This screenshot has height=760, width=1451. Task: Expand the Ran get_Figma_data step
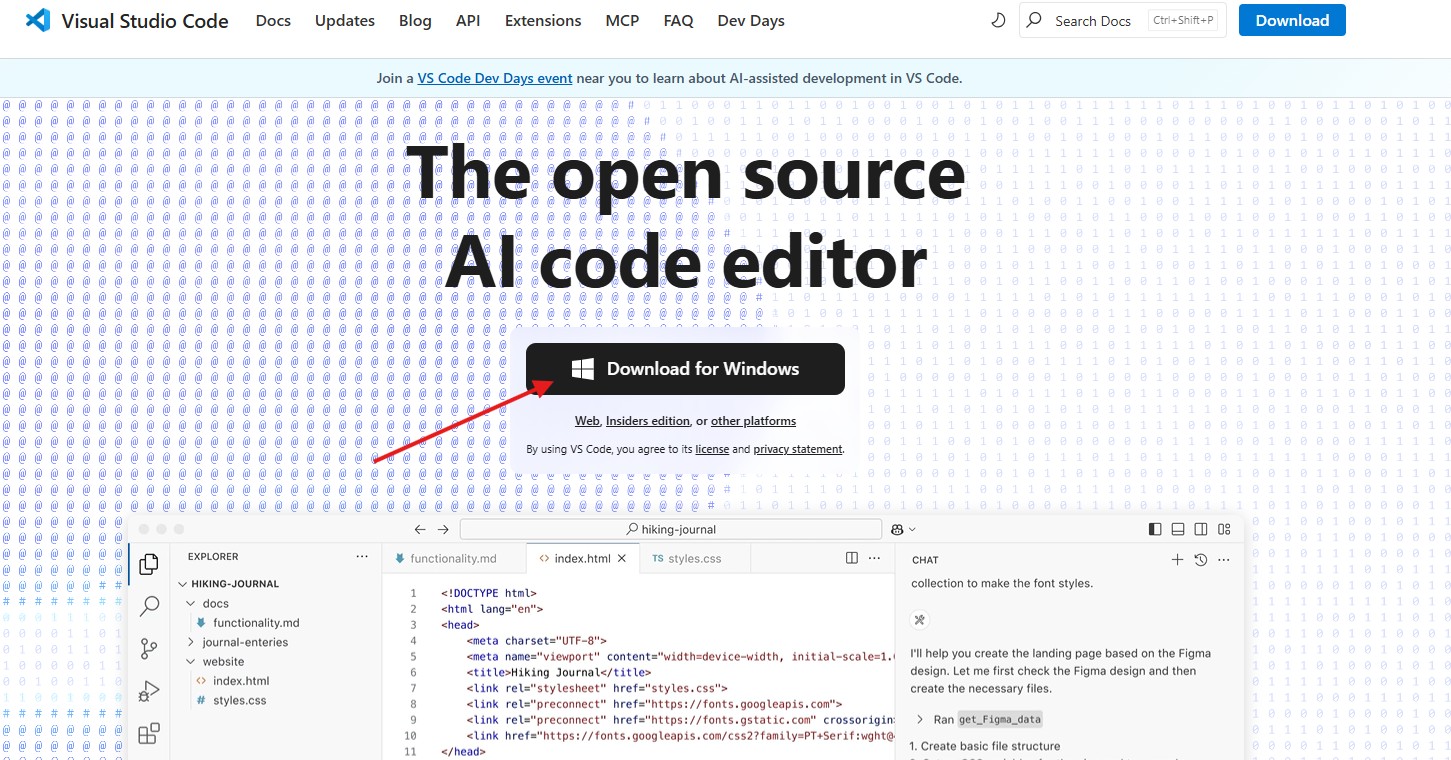pos(920,719)
